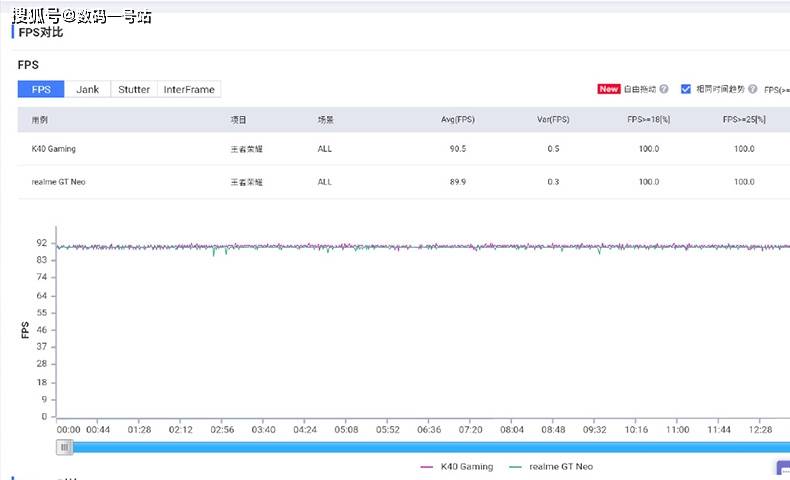This screenshot has height=480, width=790.
Task: Click the 0.5 Var(FPS) value
Action: click(x=553, y=149)
